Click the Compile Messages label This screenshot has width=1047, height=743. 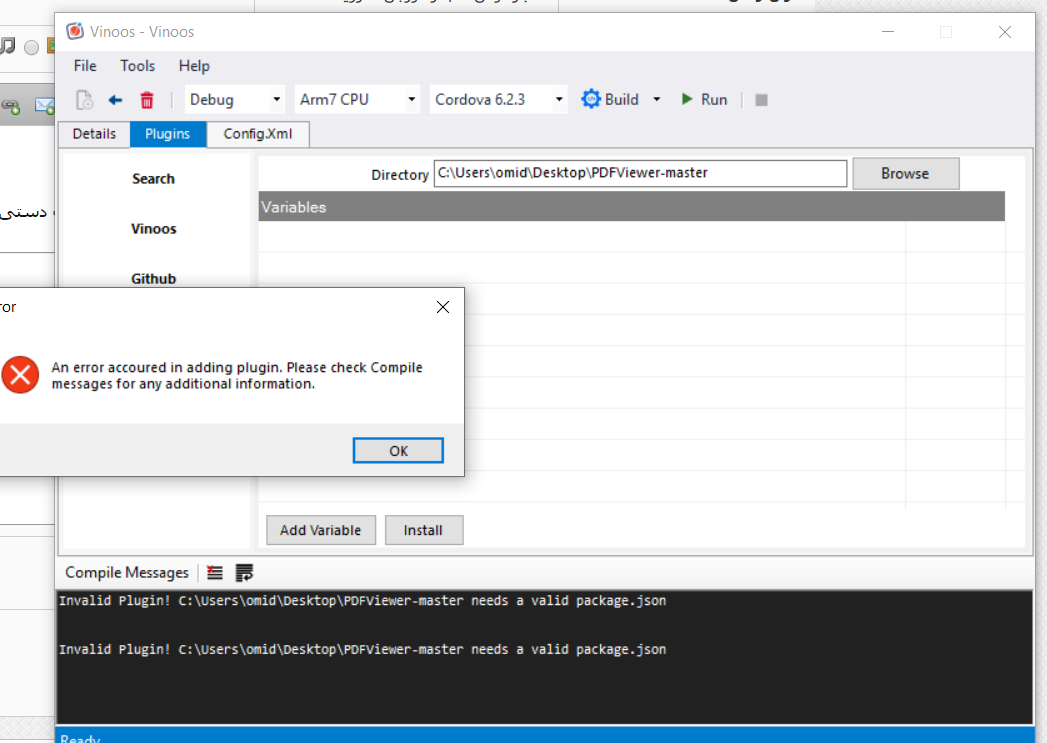click(127, 573)
